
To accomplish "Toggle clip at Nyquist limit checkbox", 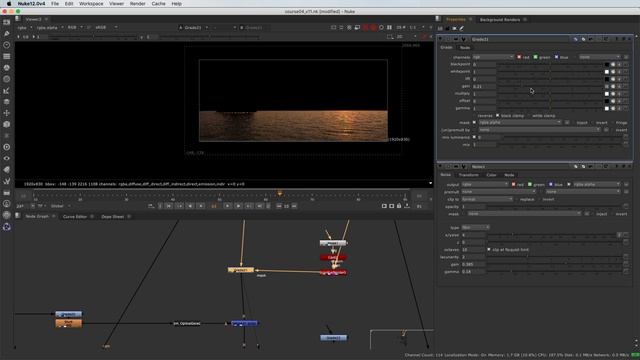I will click(489, 249).
